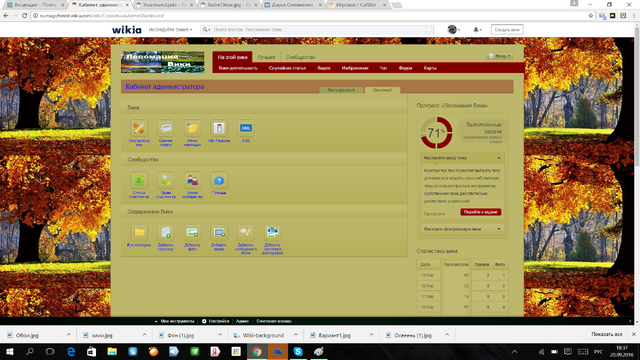Open the user list (Список участников) icon
640x360 pixels.
[x=139, y=180]
